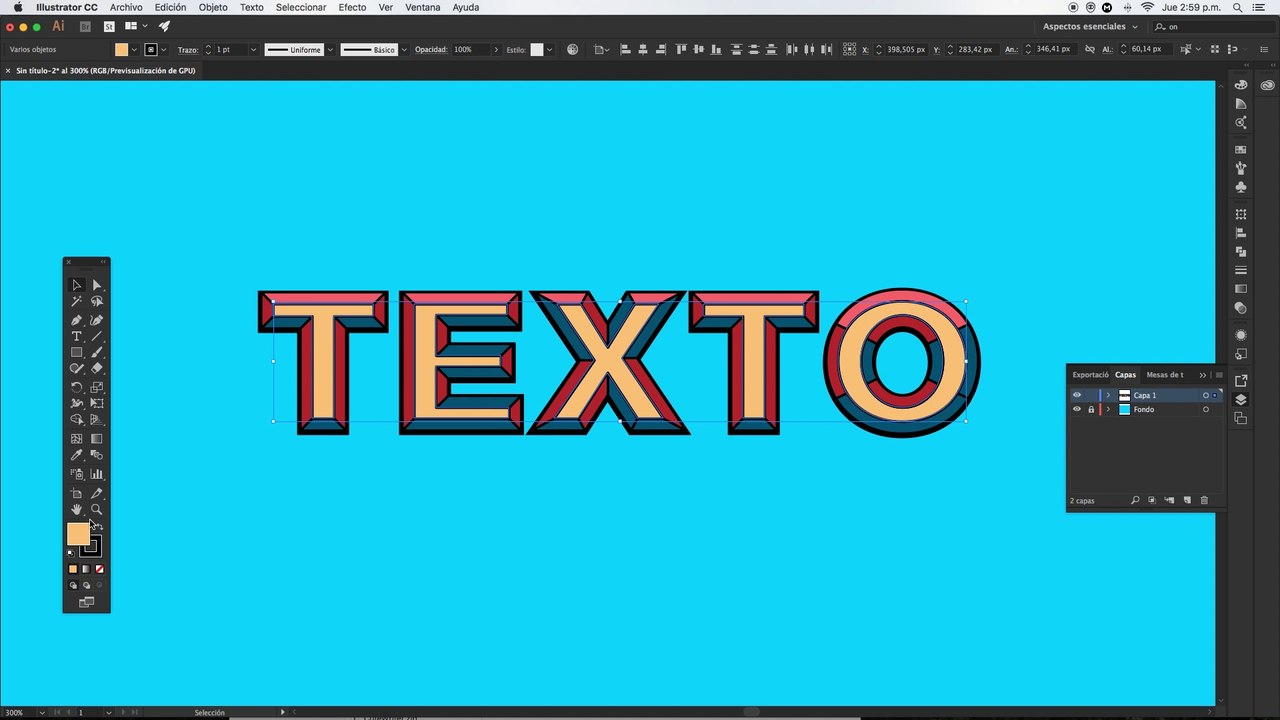
Task: Select the Pen tool
Action: (x=76, y=320)
